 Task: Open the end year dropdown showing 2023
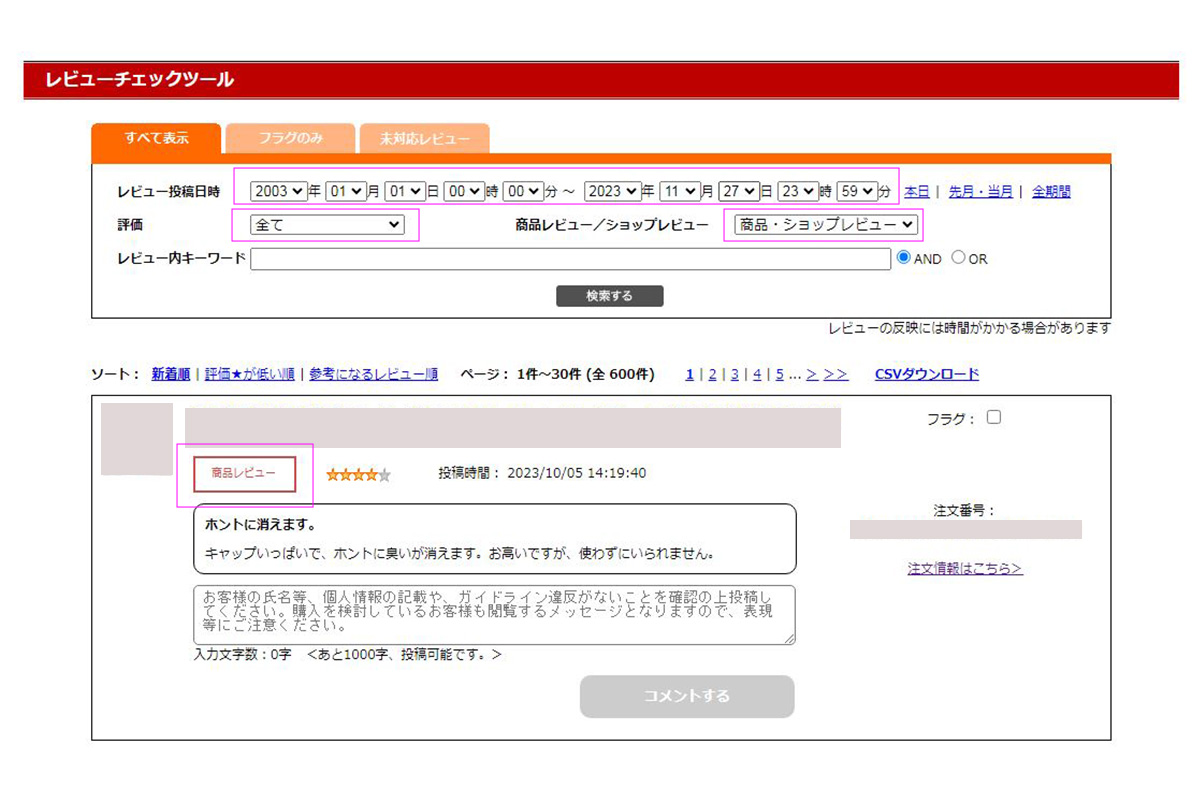pyautogui.click(x=613, y=191)
